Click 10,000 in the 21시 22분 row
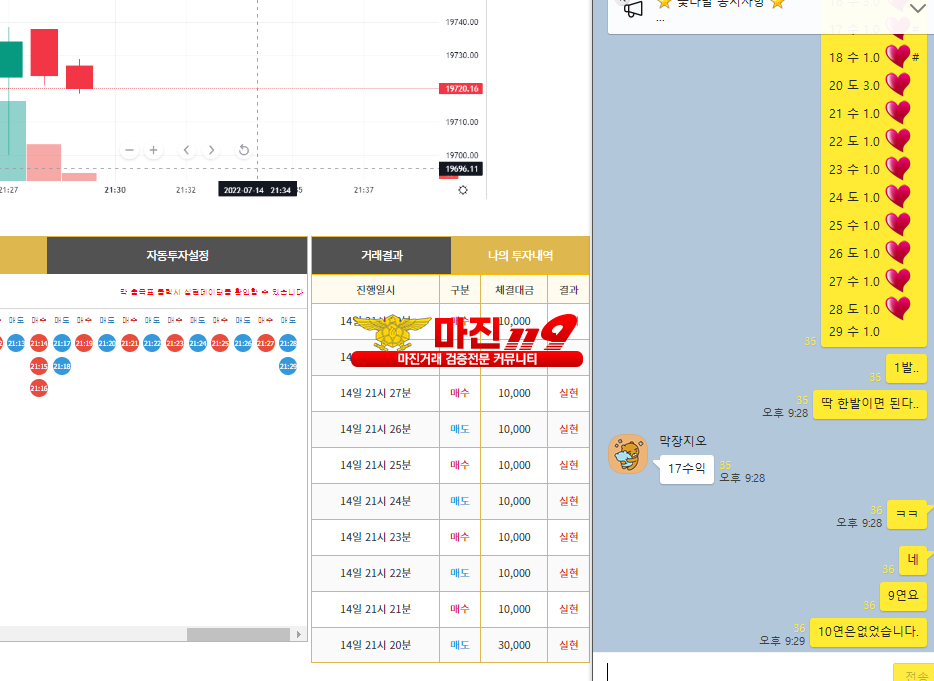This screenshot has width=934, height=681. tap(514, 573)
